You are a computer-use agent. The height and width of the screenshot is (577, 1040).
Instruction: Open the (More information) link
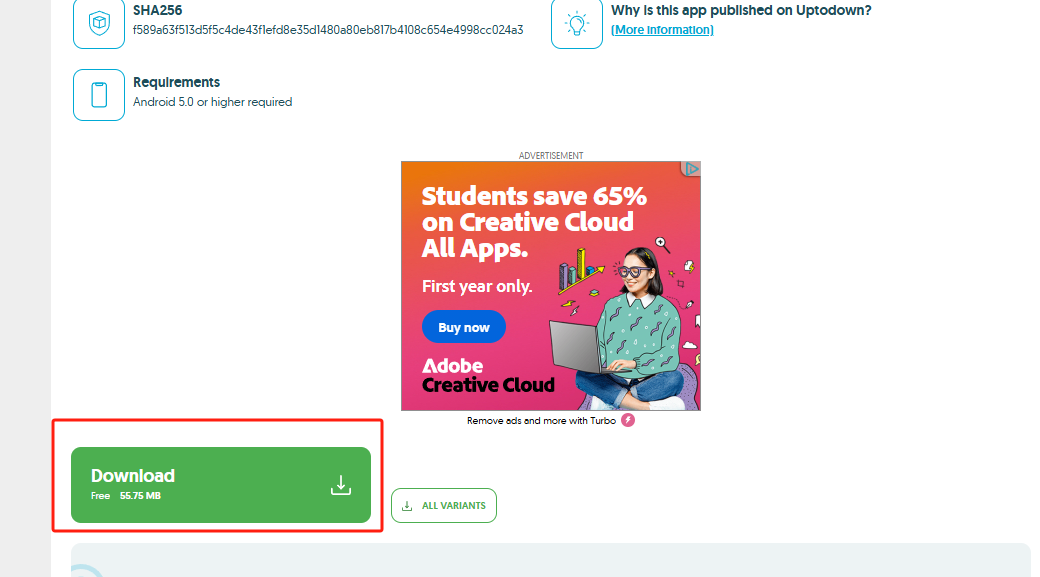[662, 30]
